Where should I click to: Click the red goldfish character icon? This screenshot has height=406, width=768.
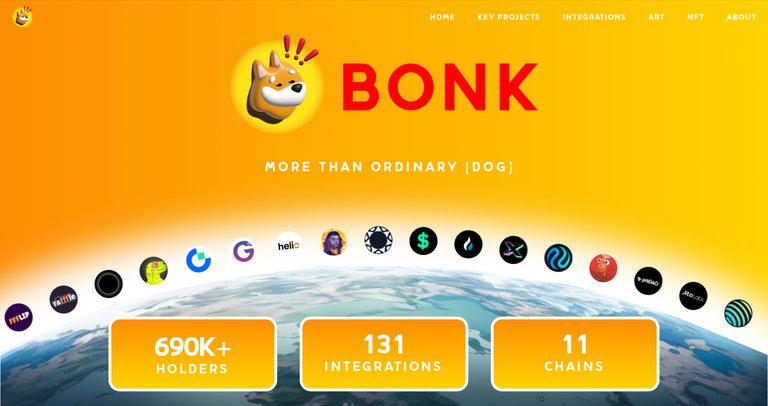click(x=603, y=268)
